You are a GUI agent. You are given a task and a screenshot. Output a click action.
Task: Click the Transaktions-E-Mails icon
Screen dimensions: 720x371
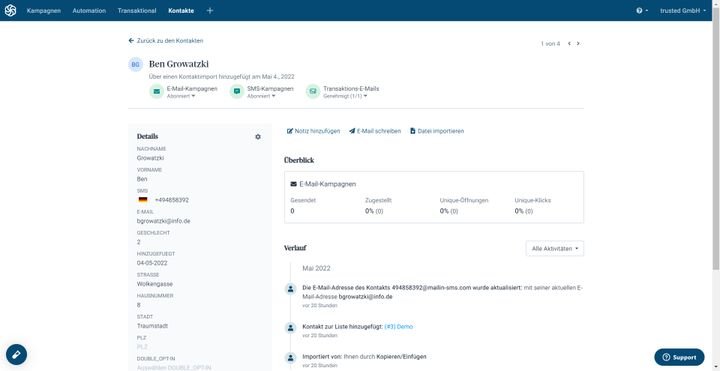point(313,91)
